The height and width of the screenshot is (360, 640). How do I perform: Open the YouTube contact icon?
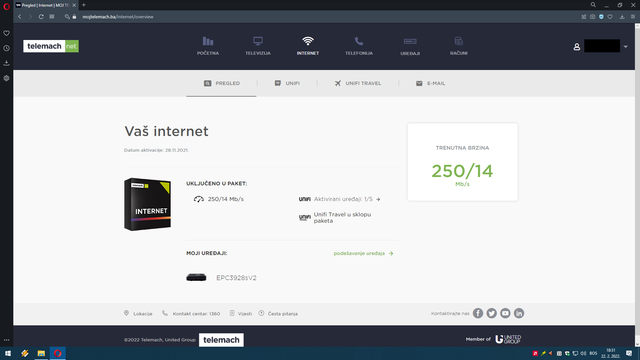click(505, 313)
